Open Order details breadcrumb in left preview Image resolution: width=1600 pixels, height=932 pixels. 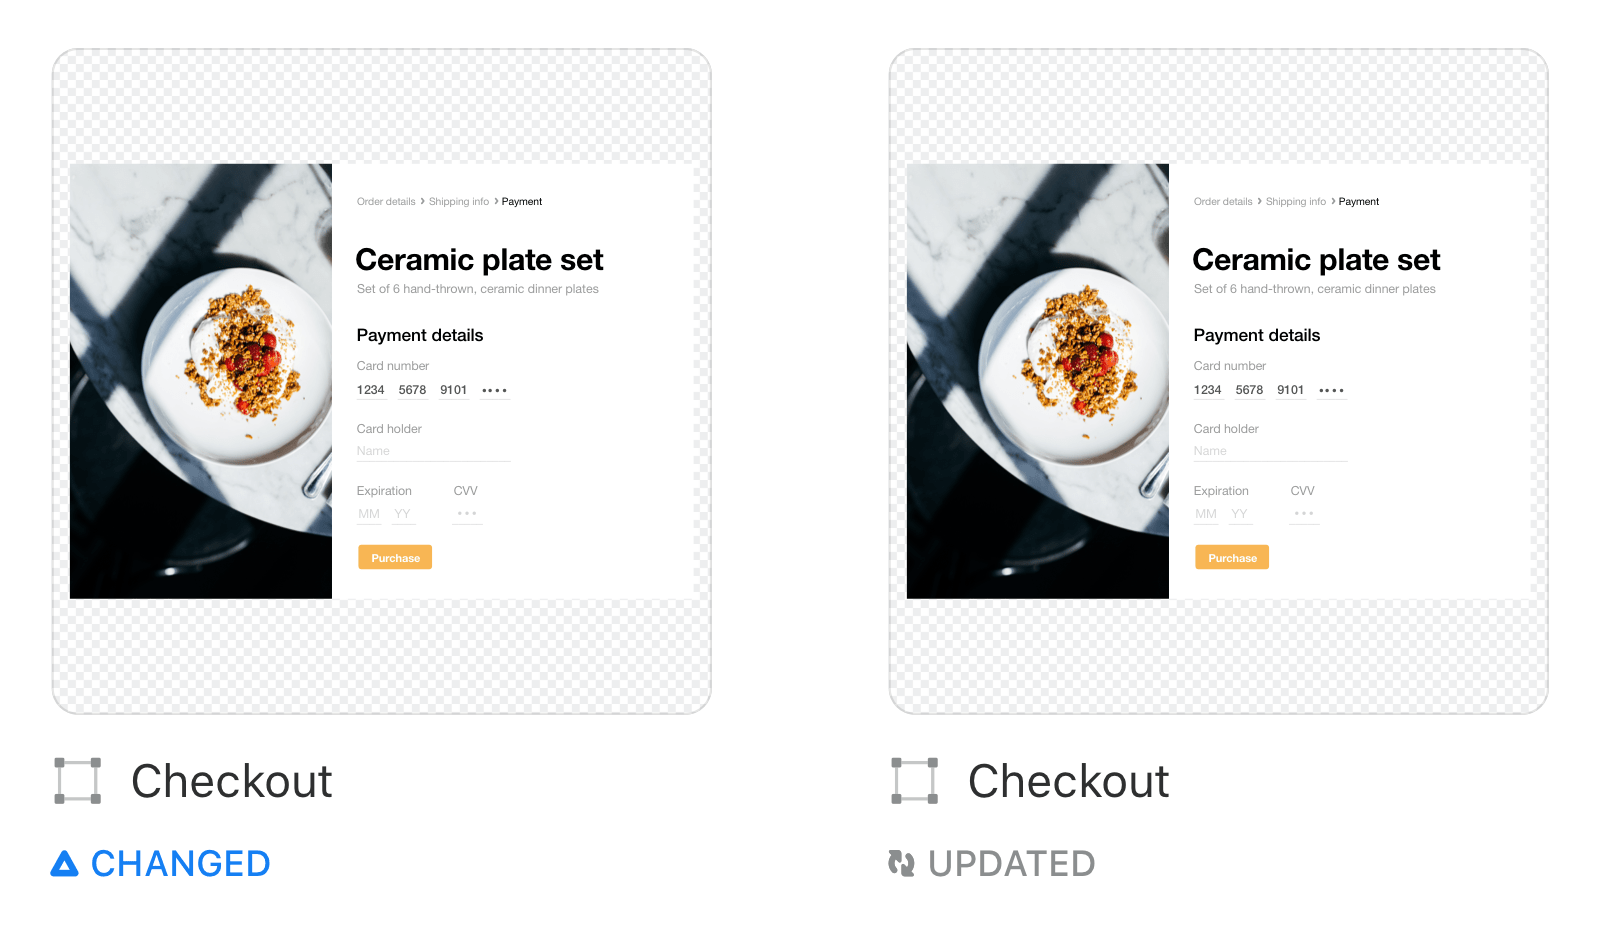[386, 202]
